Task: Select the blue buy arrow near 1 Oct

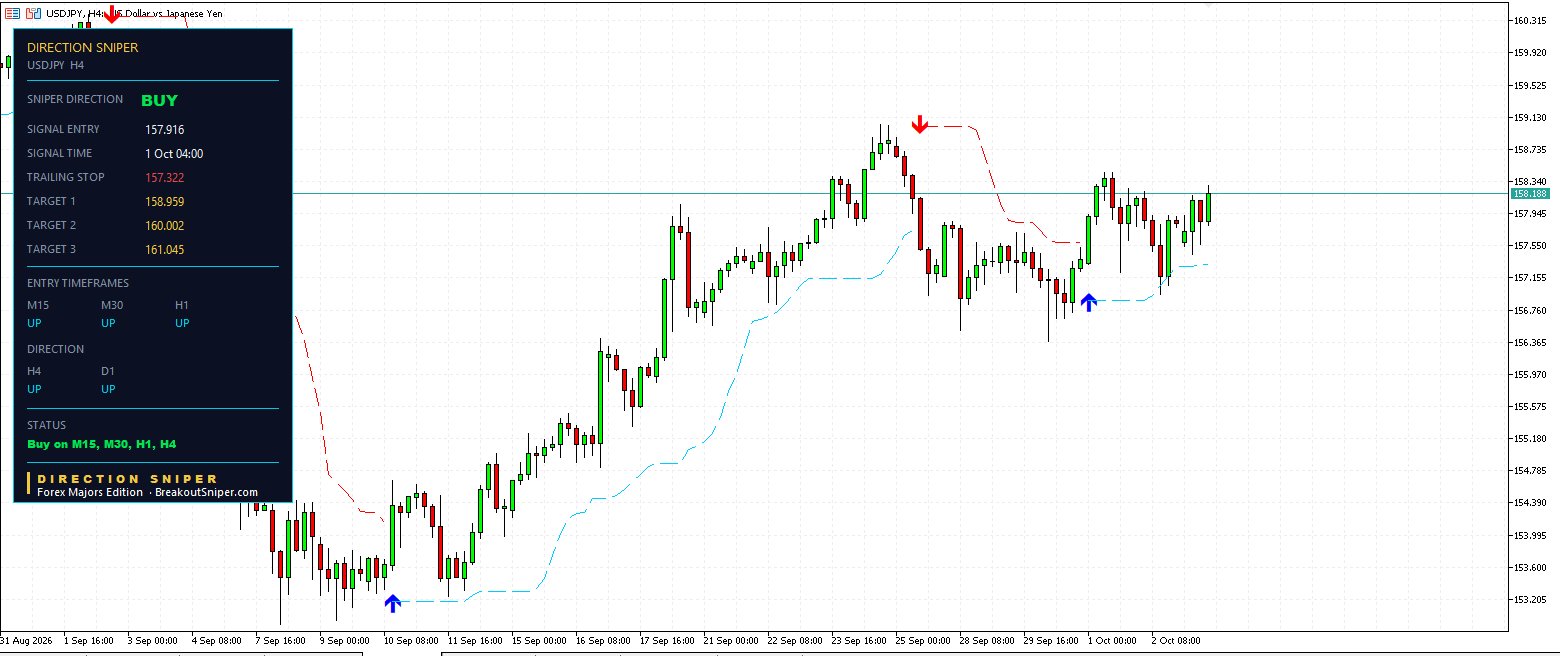Action: point(1089,301)
